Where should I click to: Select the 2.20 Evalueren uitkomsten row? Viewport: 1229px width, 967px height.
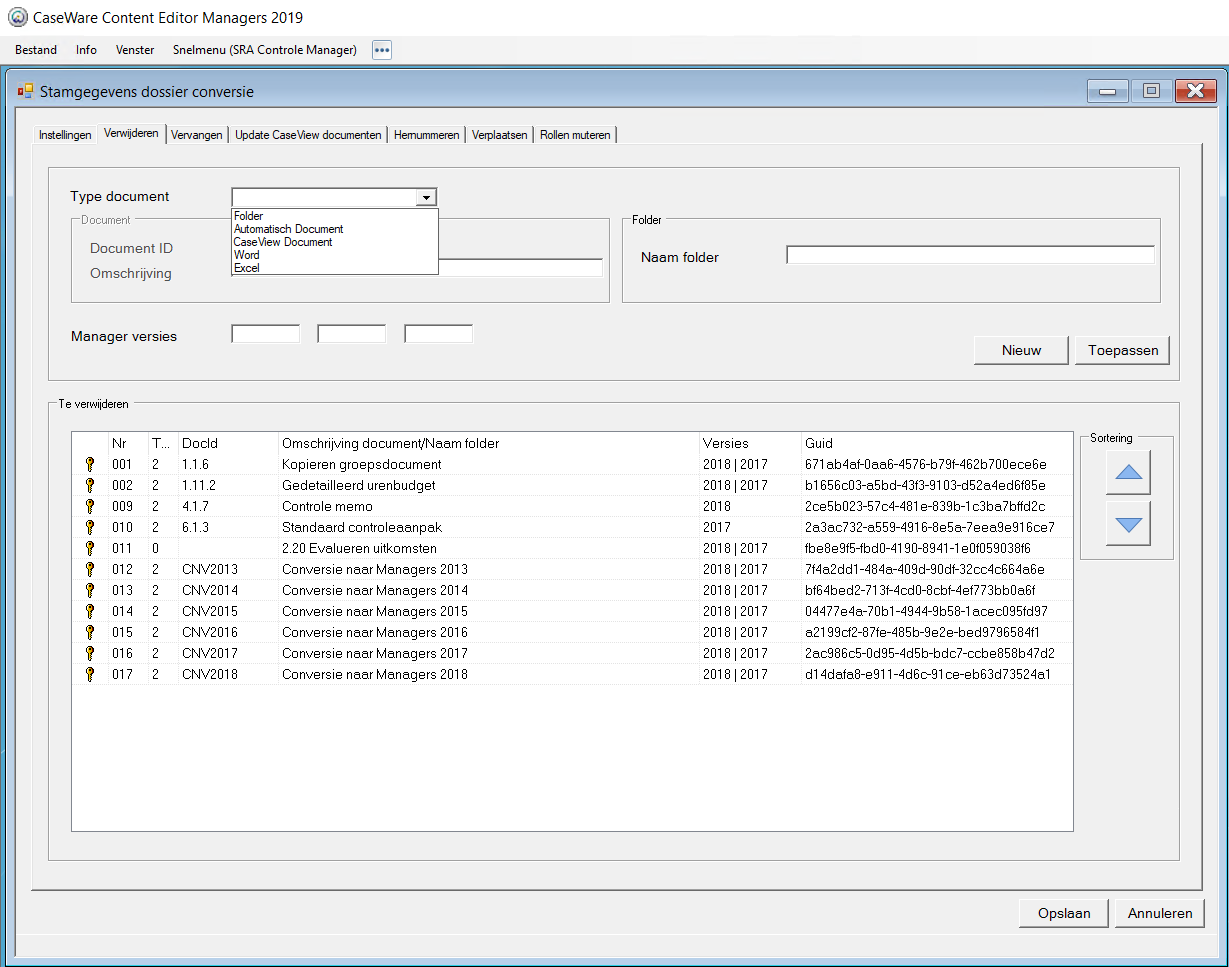572,548
